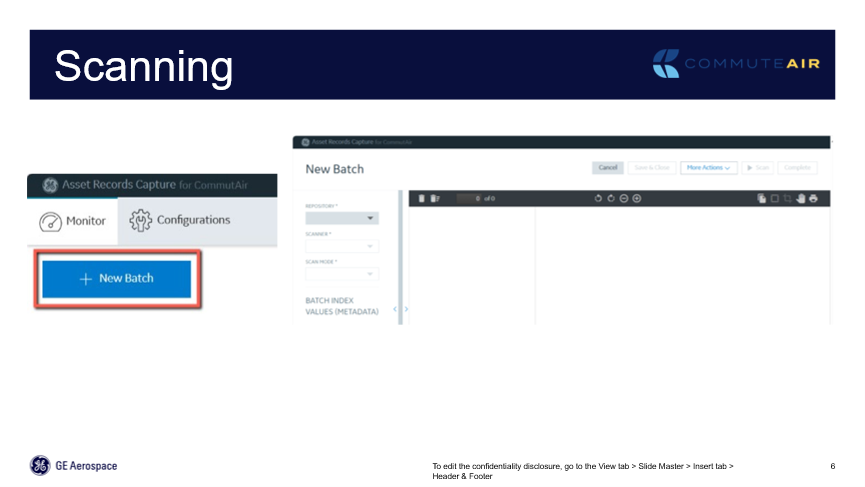Click the New Batch button
The image size is (865, 487).
(x=116, y=278)
